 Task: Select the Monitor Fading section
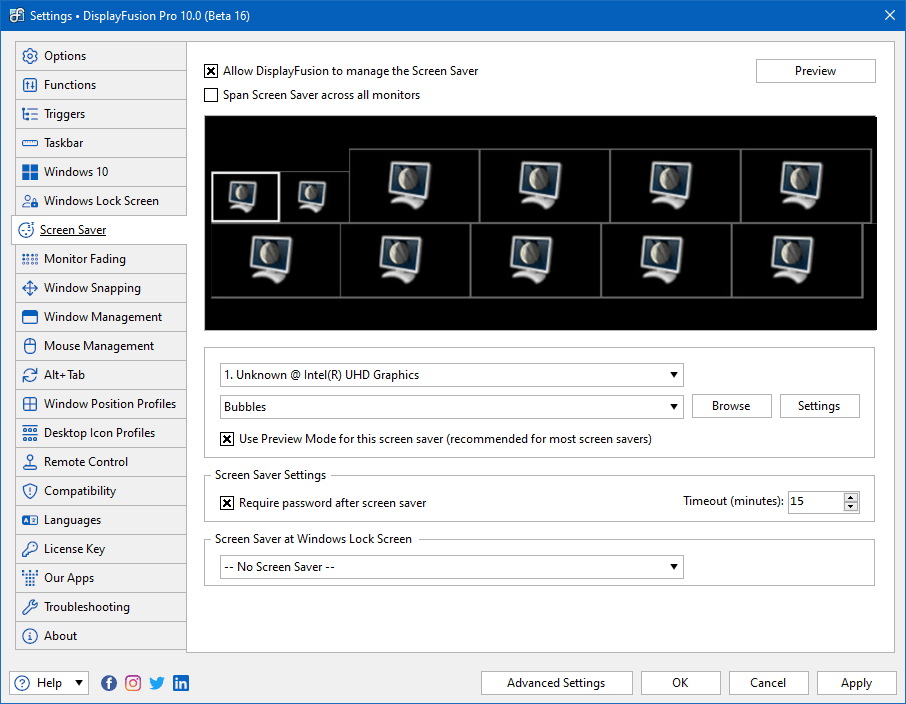coord(80,258)
